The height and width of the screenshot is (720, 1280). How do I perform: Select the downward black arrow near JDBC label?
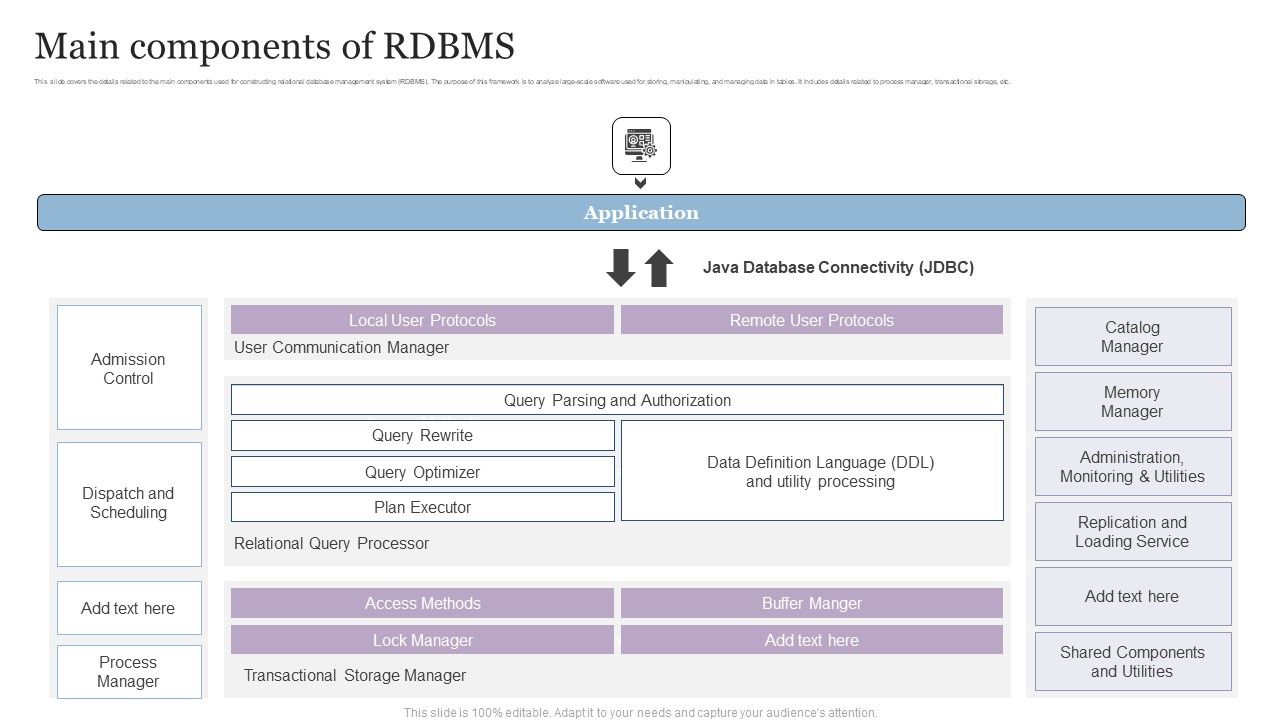(619, 268)
